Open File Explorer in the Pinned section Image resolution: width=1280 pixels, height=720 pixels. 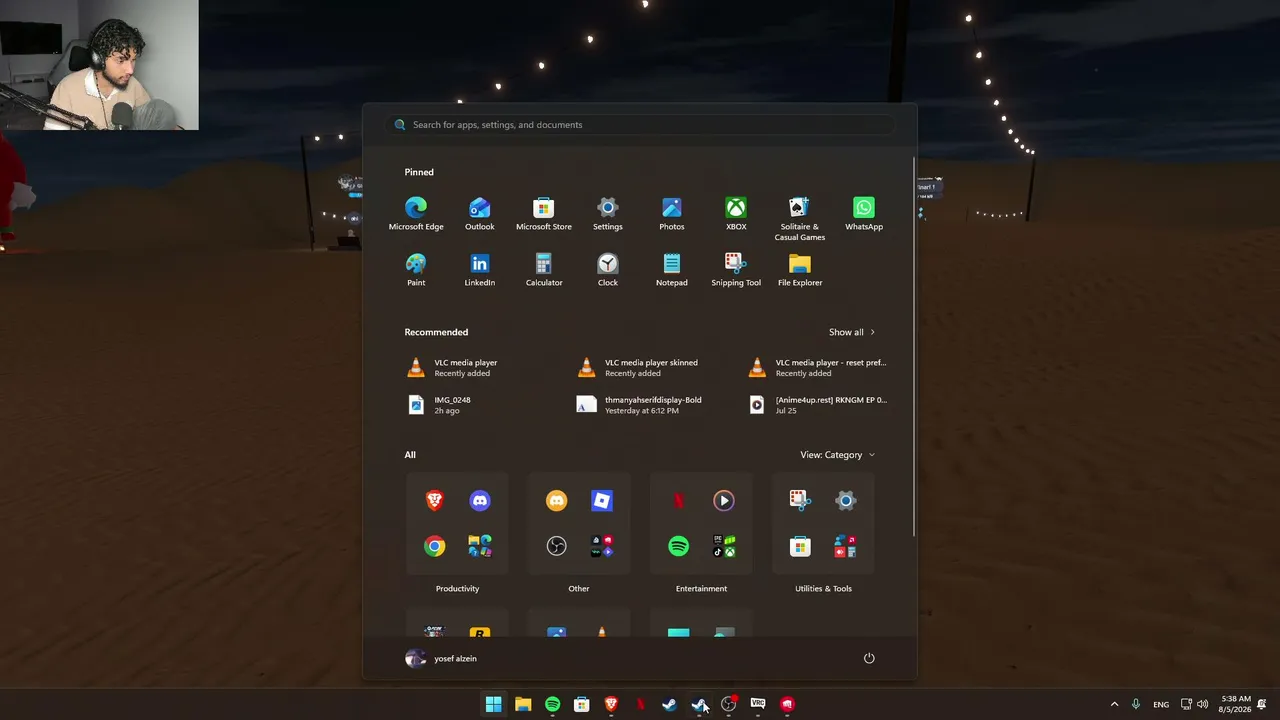click(800, 270)
